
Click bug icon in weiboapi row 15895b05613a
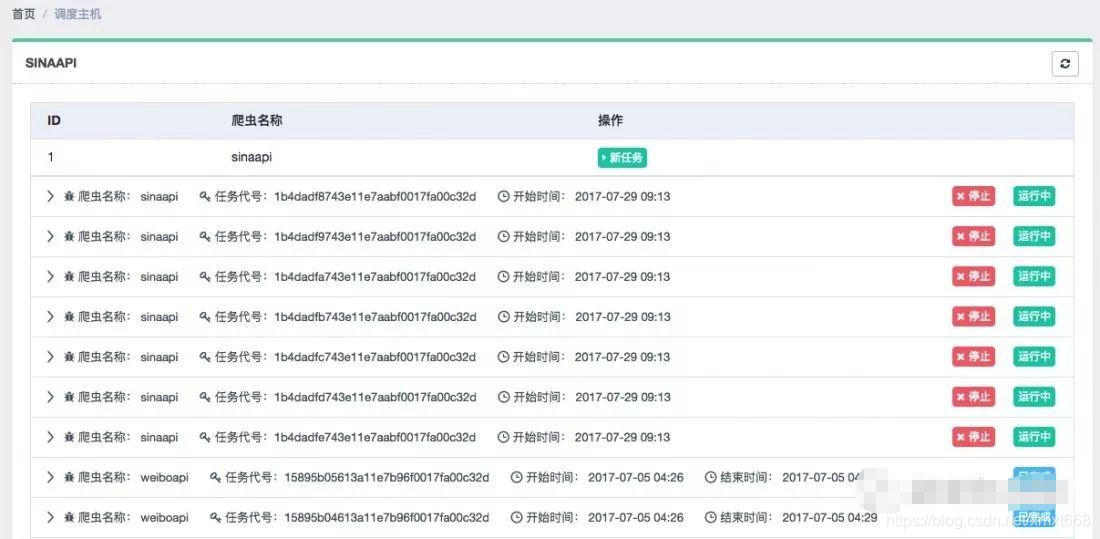click(69, 477)
